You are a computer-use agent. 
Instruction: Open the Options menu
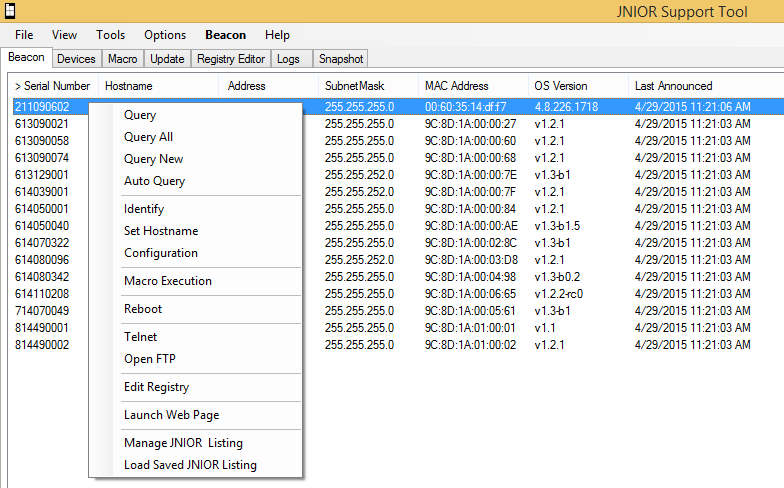point(165,35)
